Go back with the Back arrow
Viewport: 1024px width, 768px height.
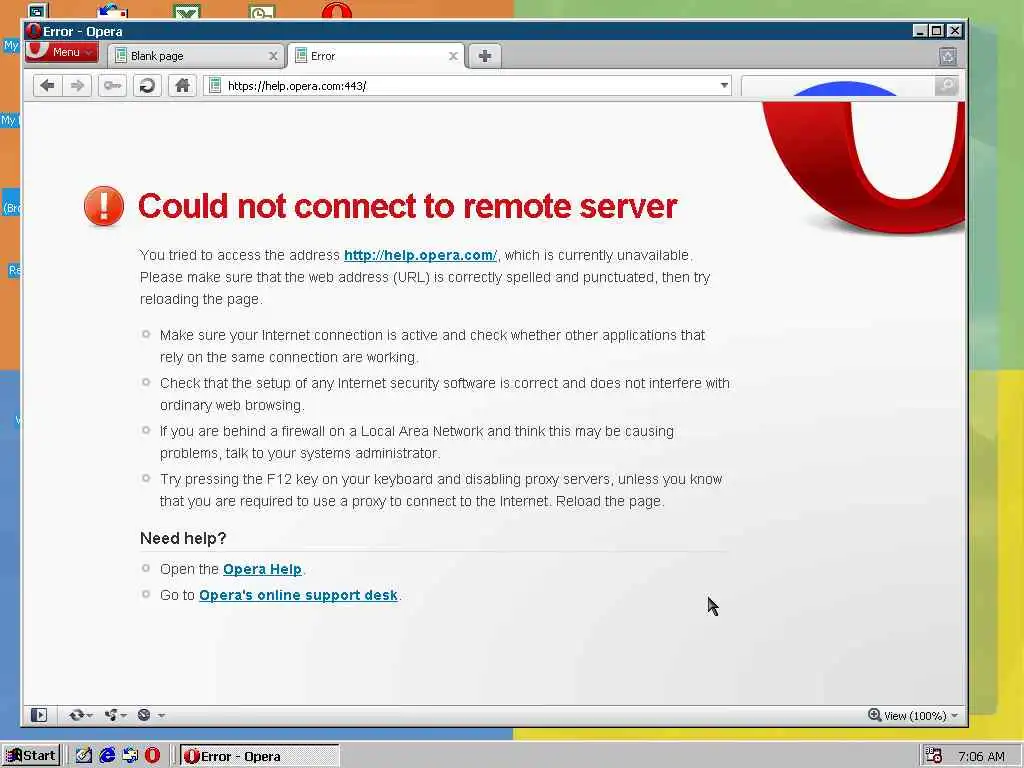click(x=48, y=86)
